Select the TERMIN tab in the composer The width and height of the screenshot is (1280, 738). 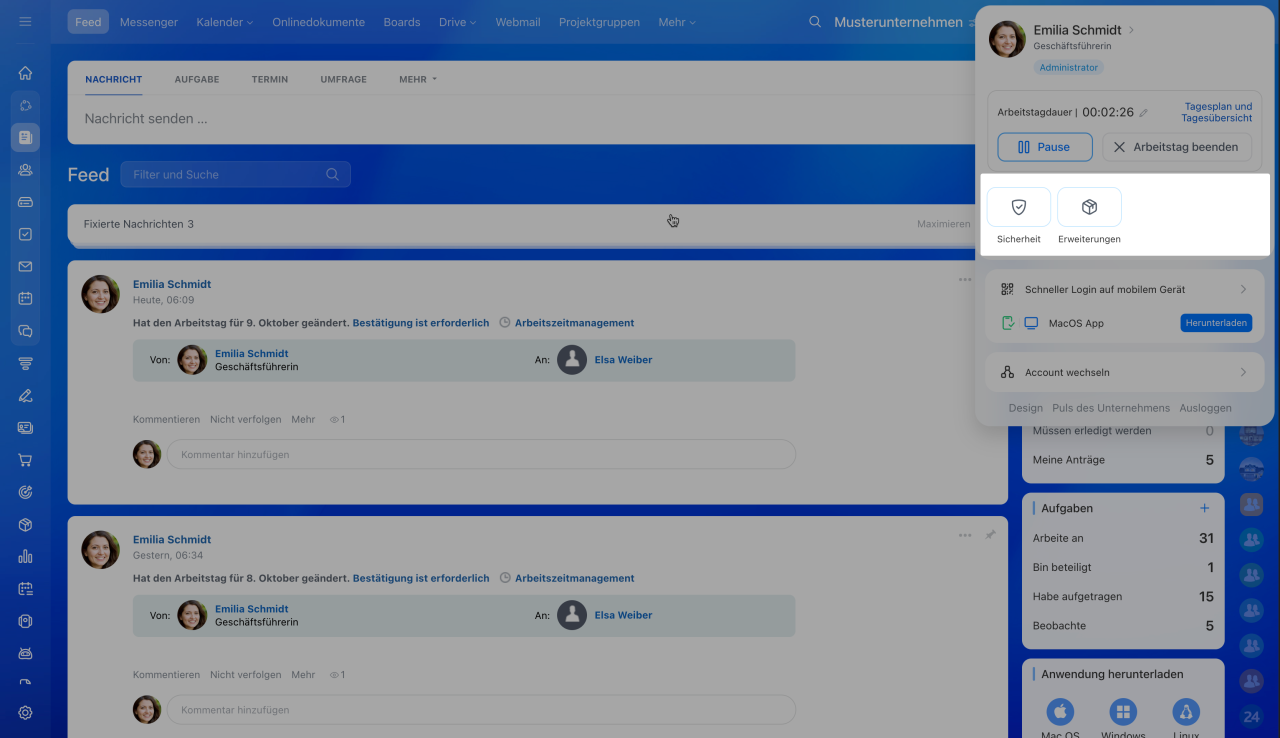click(x=270, y=79)
